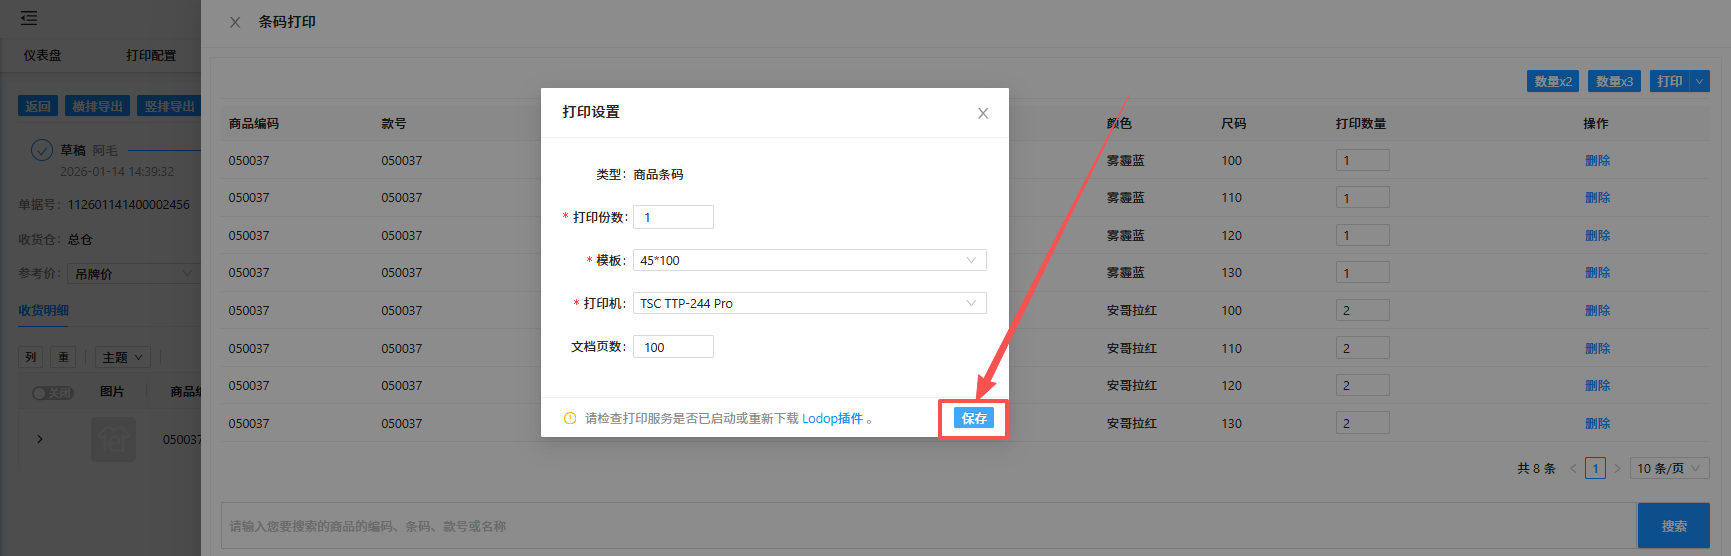Click the 尺码 column header
Screen dimensions: 1731x556
1234,124
